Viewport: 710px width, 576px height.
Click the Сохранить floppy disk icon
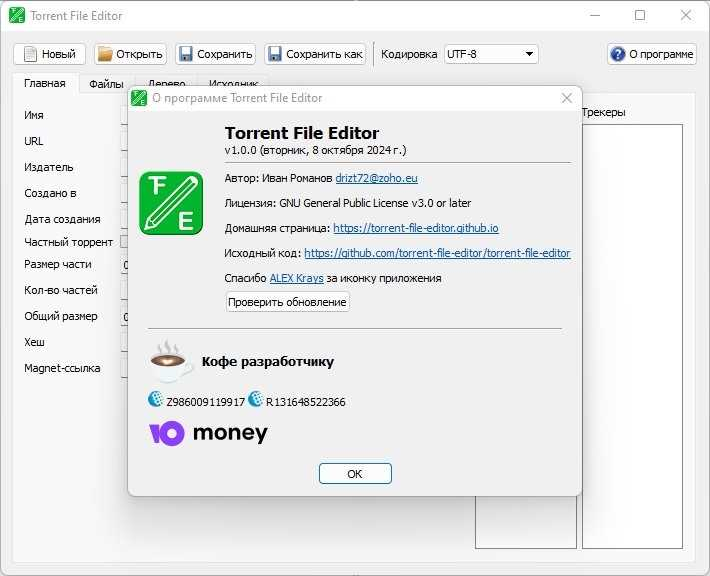186,54
